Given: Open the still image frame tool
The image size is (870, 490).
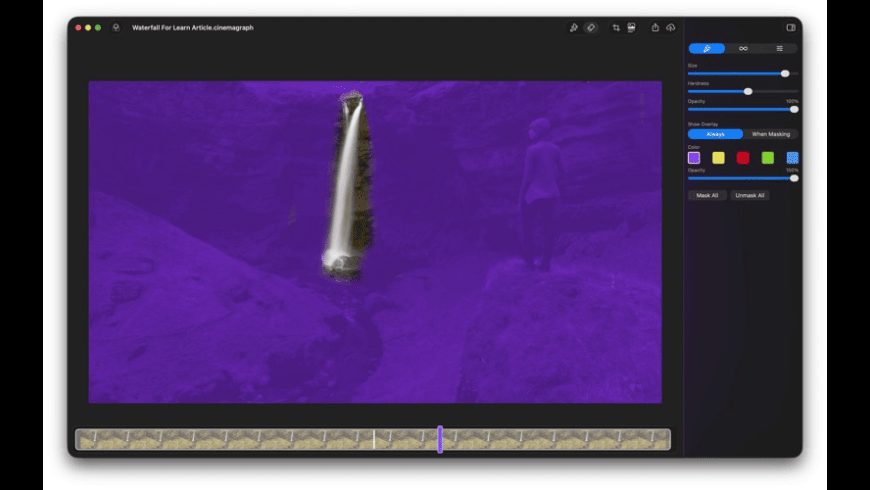Looking at the screenshot, I should (x=631, y=28).
